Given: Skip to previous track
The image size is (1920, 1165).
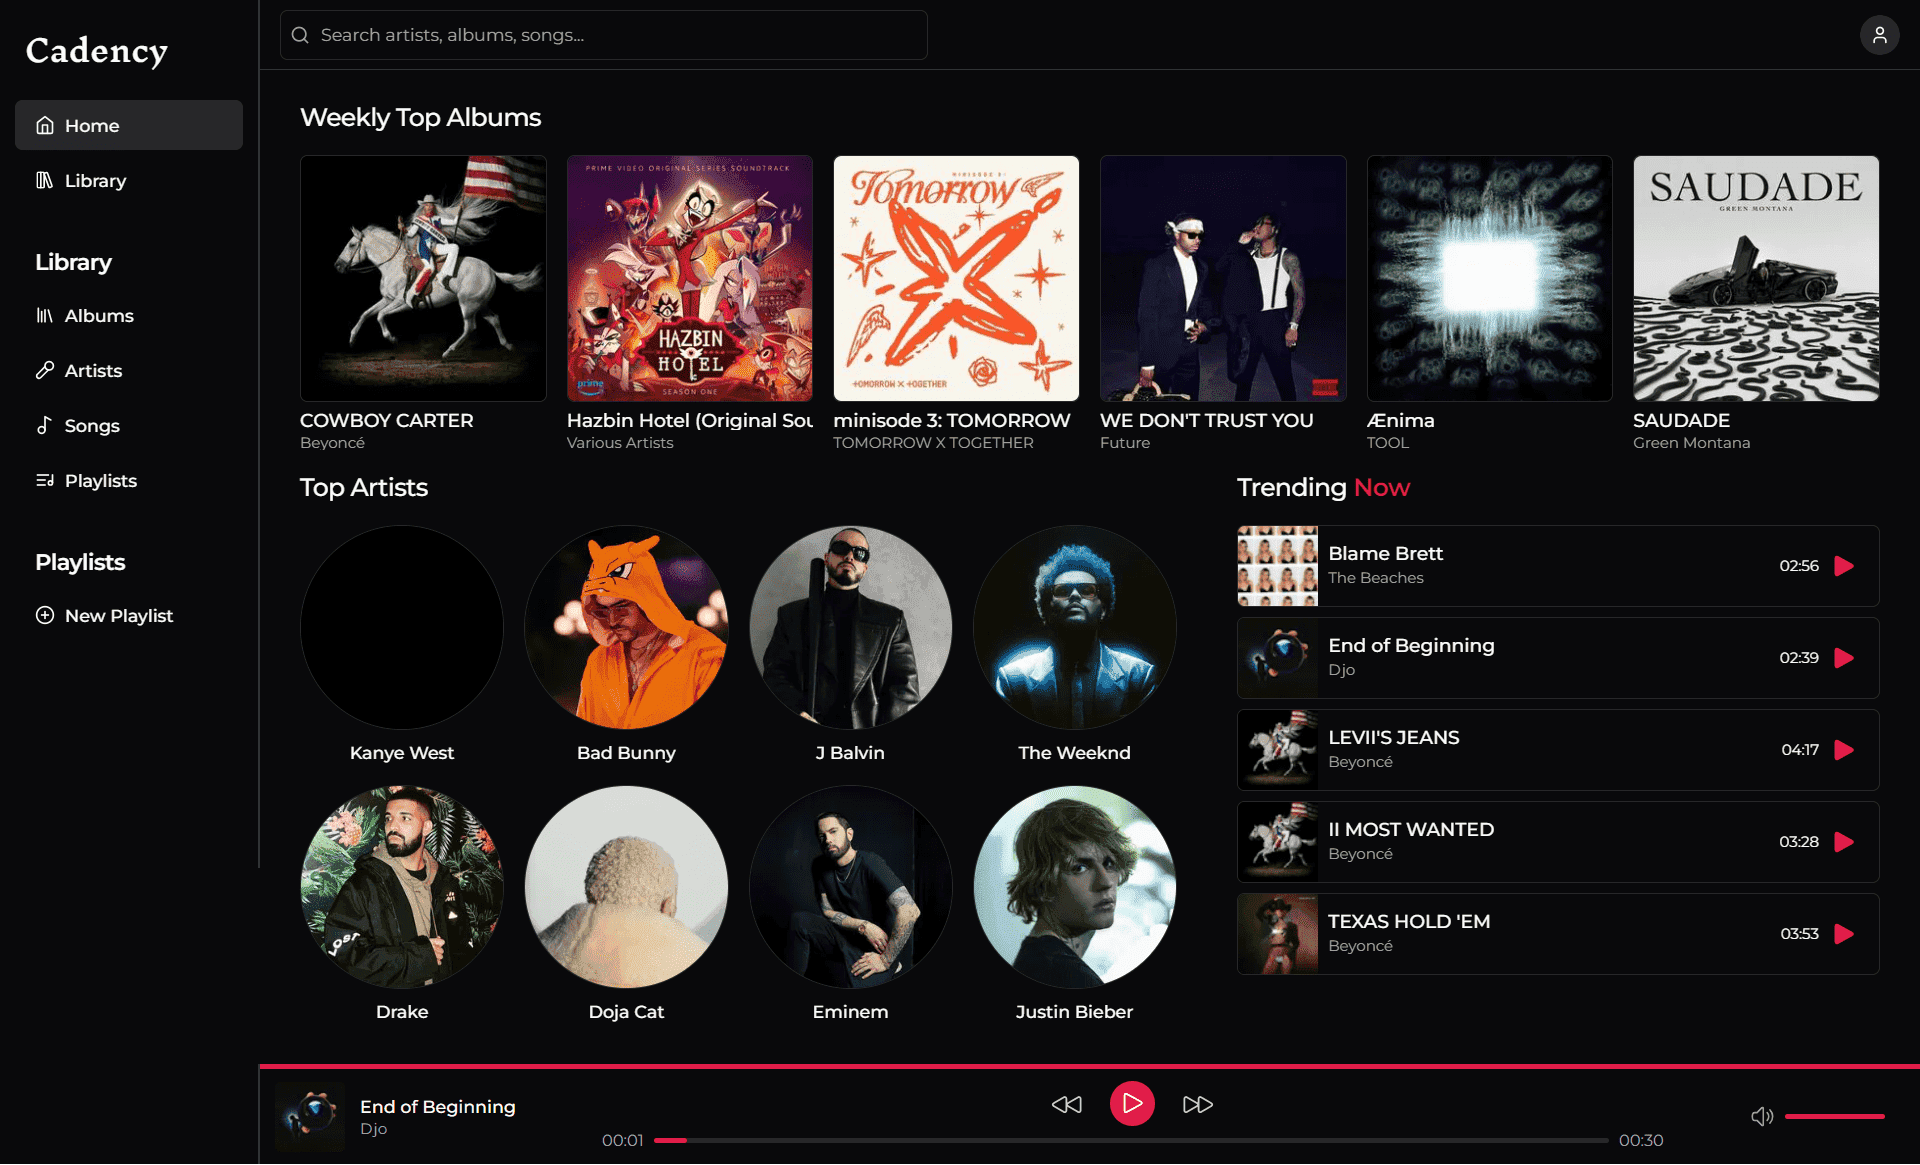Looking at the screenshot, I should 1067,1104.
